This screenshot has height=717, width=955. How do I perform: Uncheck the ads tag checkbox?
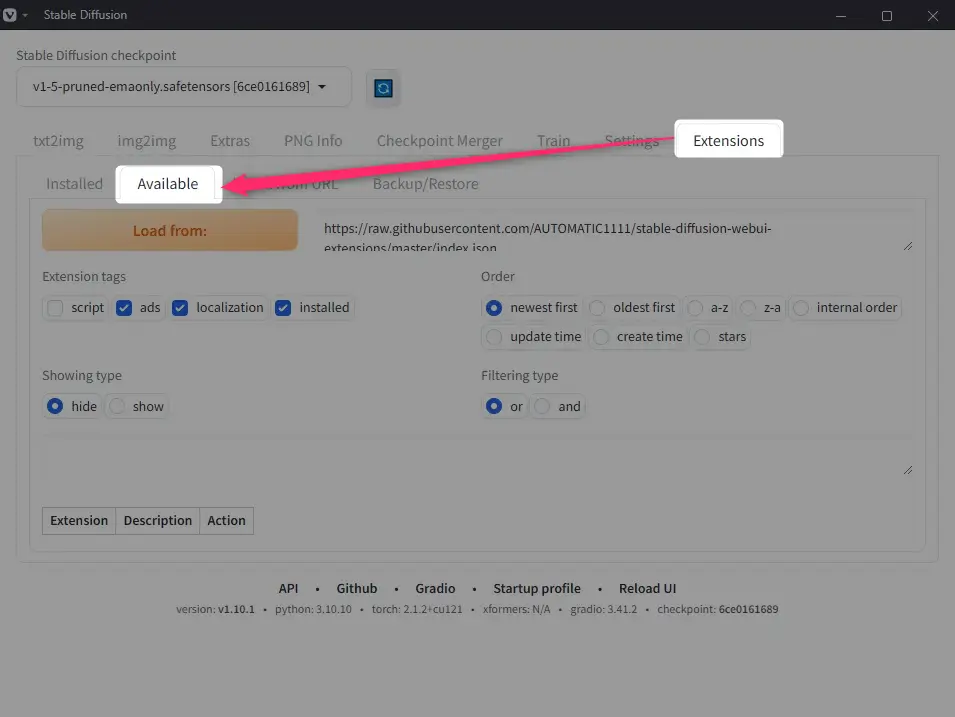tap(124, 308)
